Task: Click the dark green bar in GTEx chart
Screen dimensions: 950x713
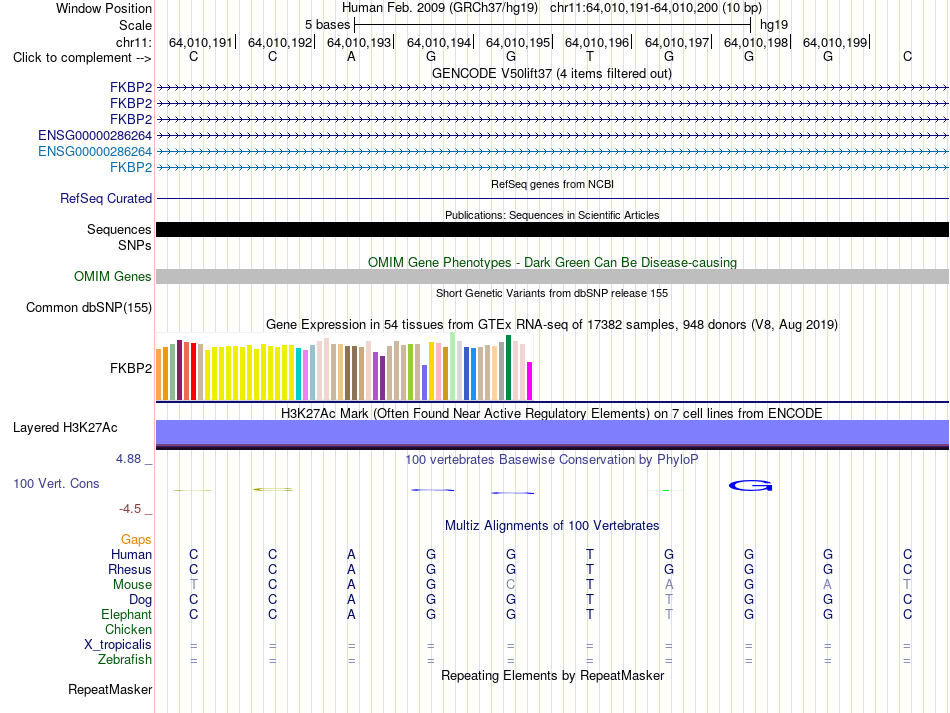Action: (x=509, y=367)
